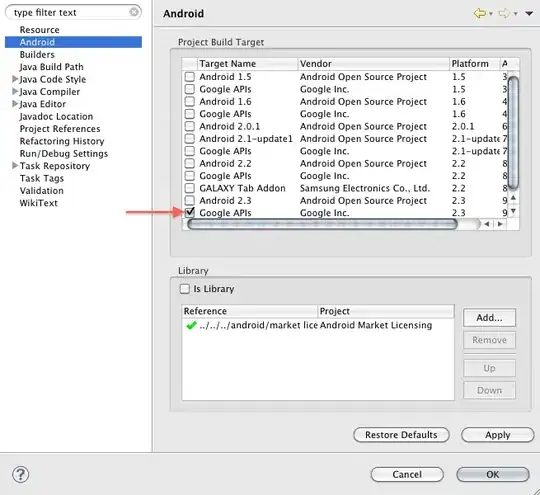Image resolution: width=540 pixels, height=495 pixels.
Task: Click horizontal scrollbar left arrow
Action: [x=487, y=224]
